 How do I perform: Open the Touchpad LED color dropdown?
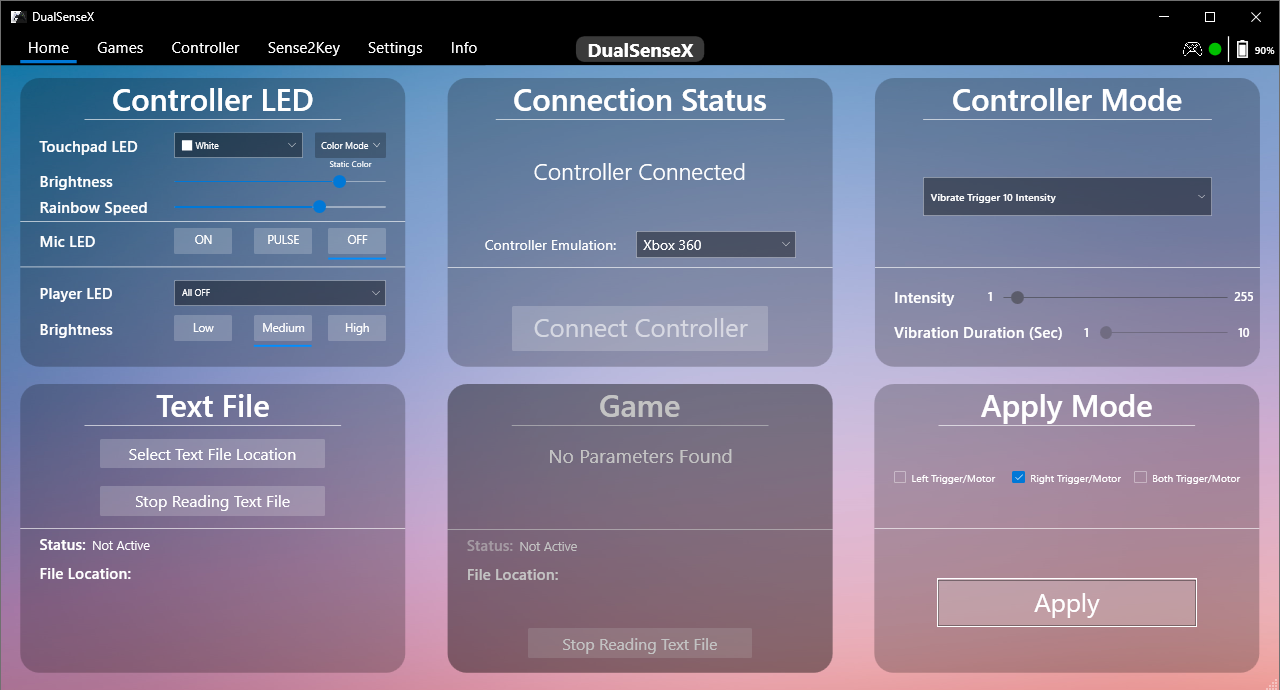(x=238, y=146)
